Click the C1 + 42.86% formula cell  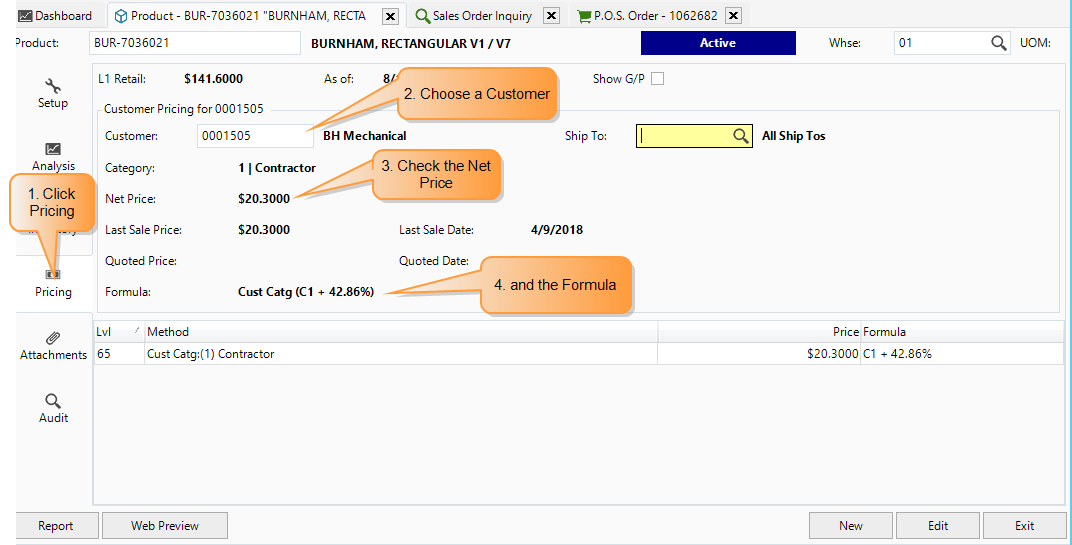coord(962,354)
